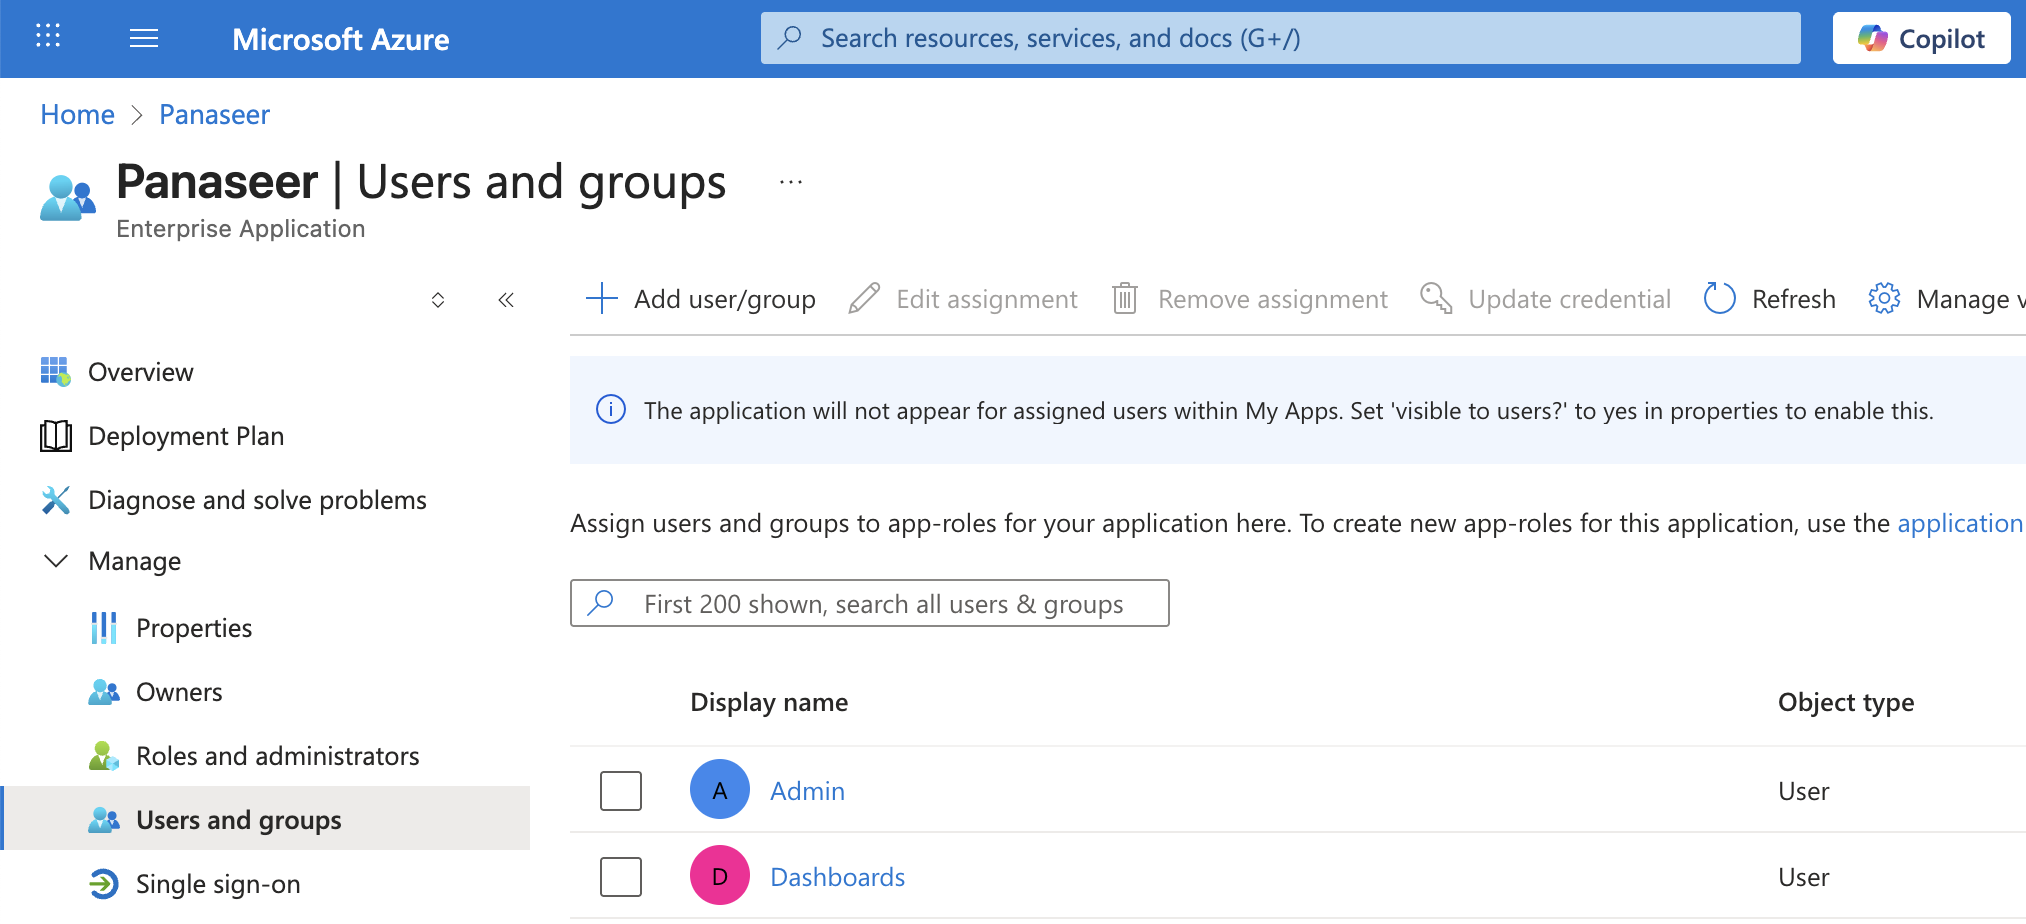This screenshot has height=924, width=2026.
Task: Click the magnifier in users search box
Action: (601, 603)
